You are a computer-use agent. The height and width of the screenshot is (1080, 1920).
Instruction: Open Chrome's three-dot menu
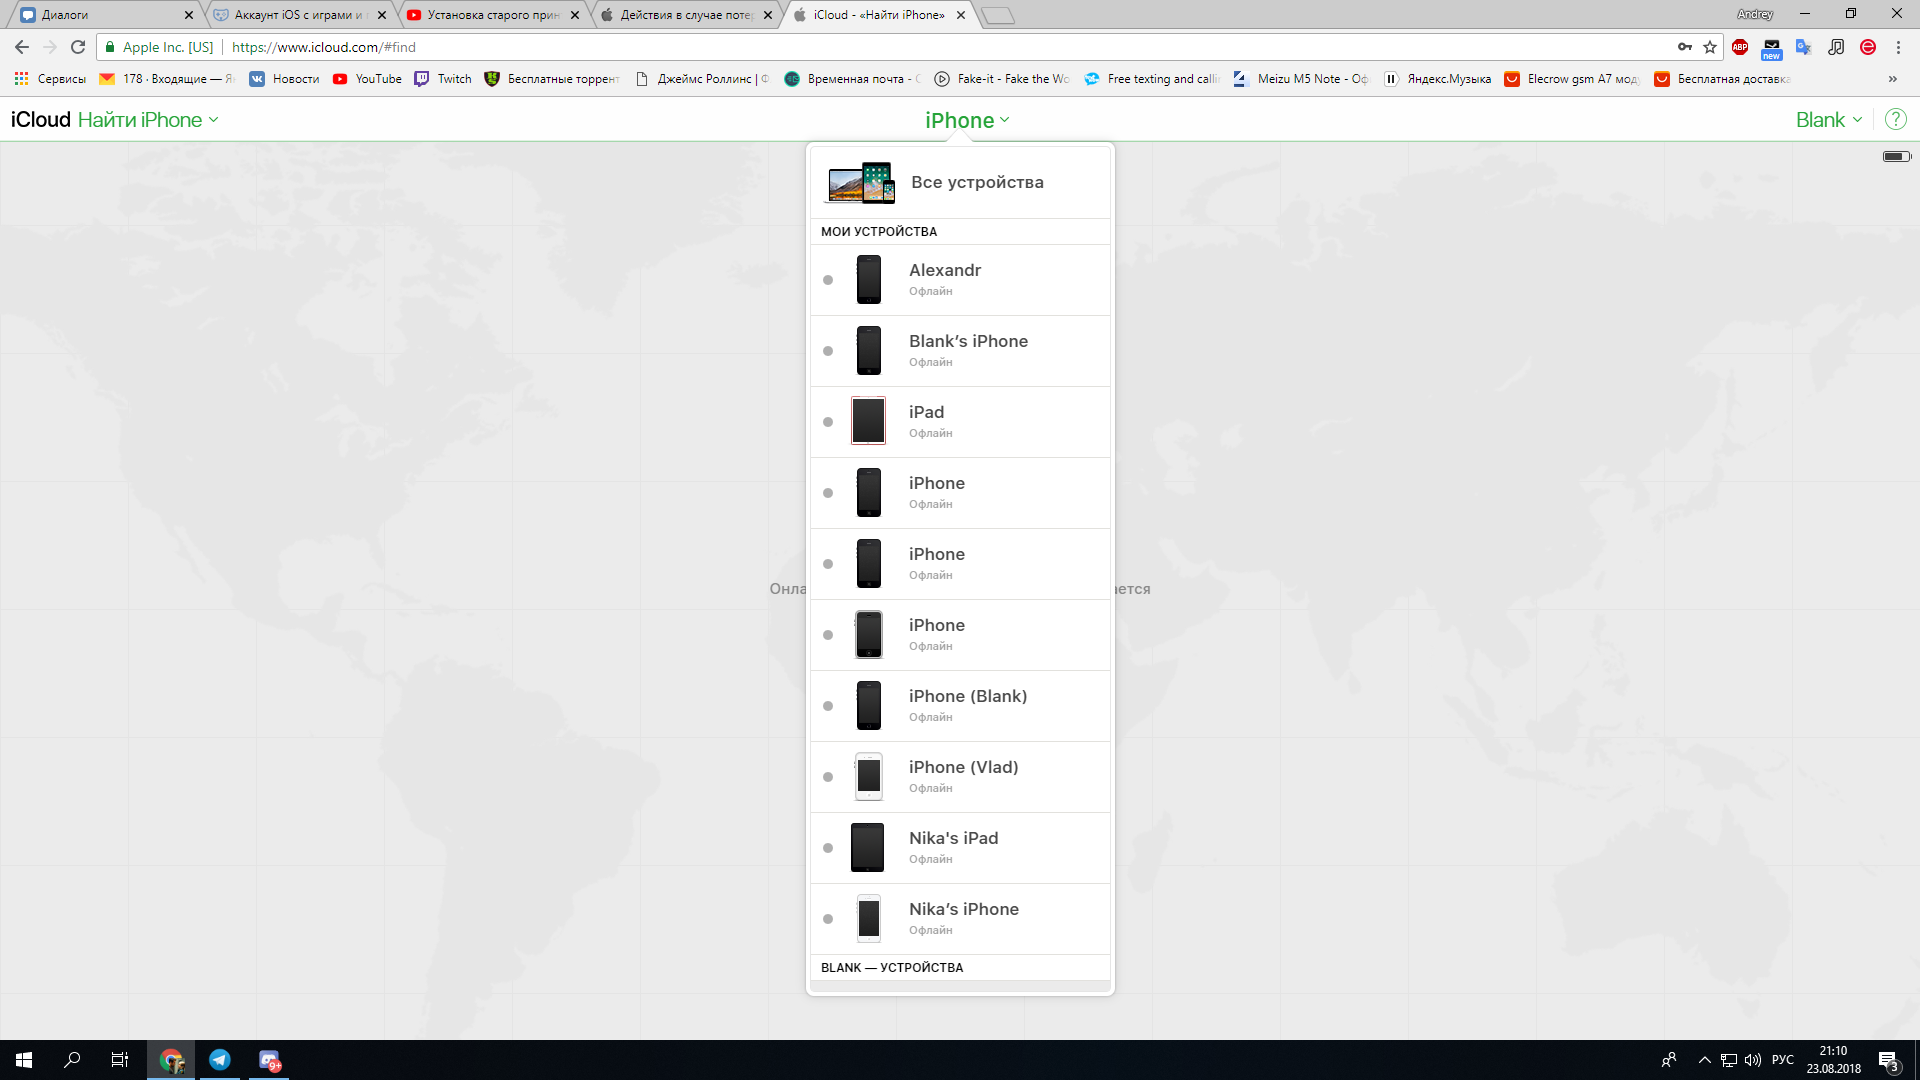(x=1898, y=47)
